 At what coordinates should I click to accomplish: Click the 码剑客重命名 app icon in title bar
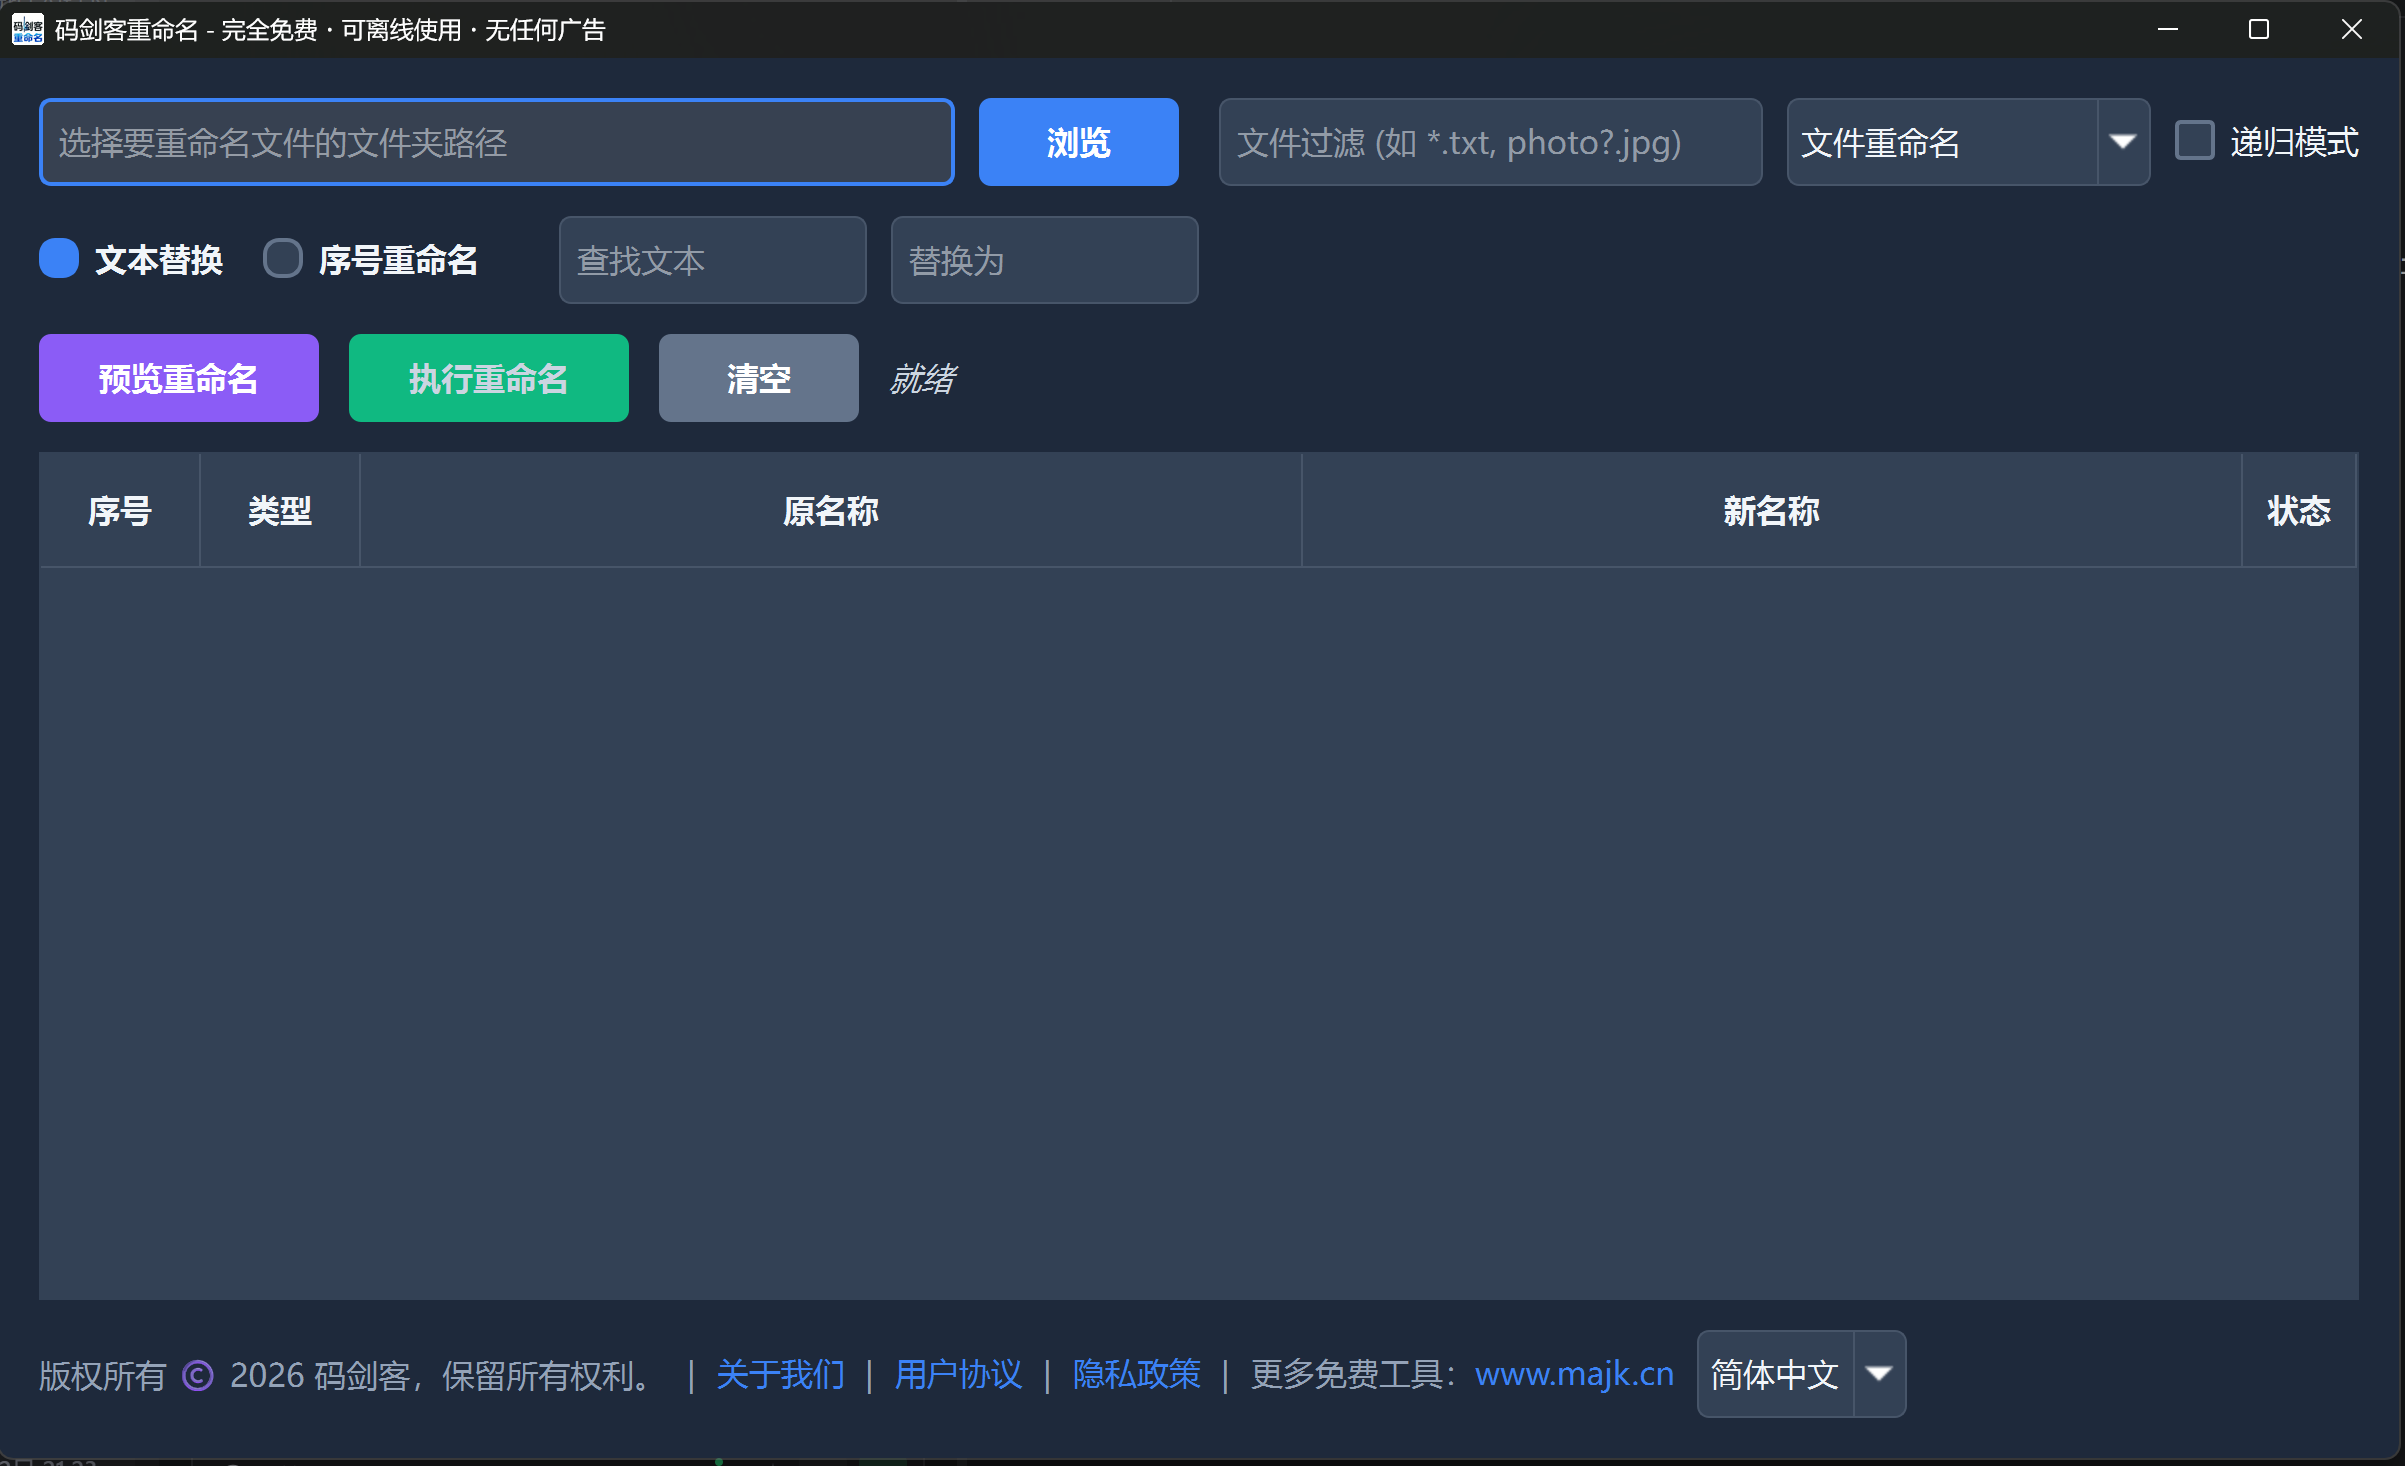coord(27,29)
